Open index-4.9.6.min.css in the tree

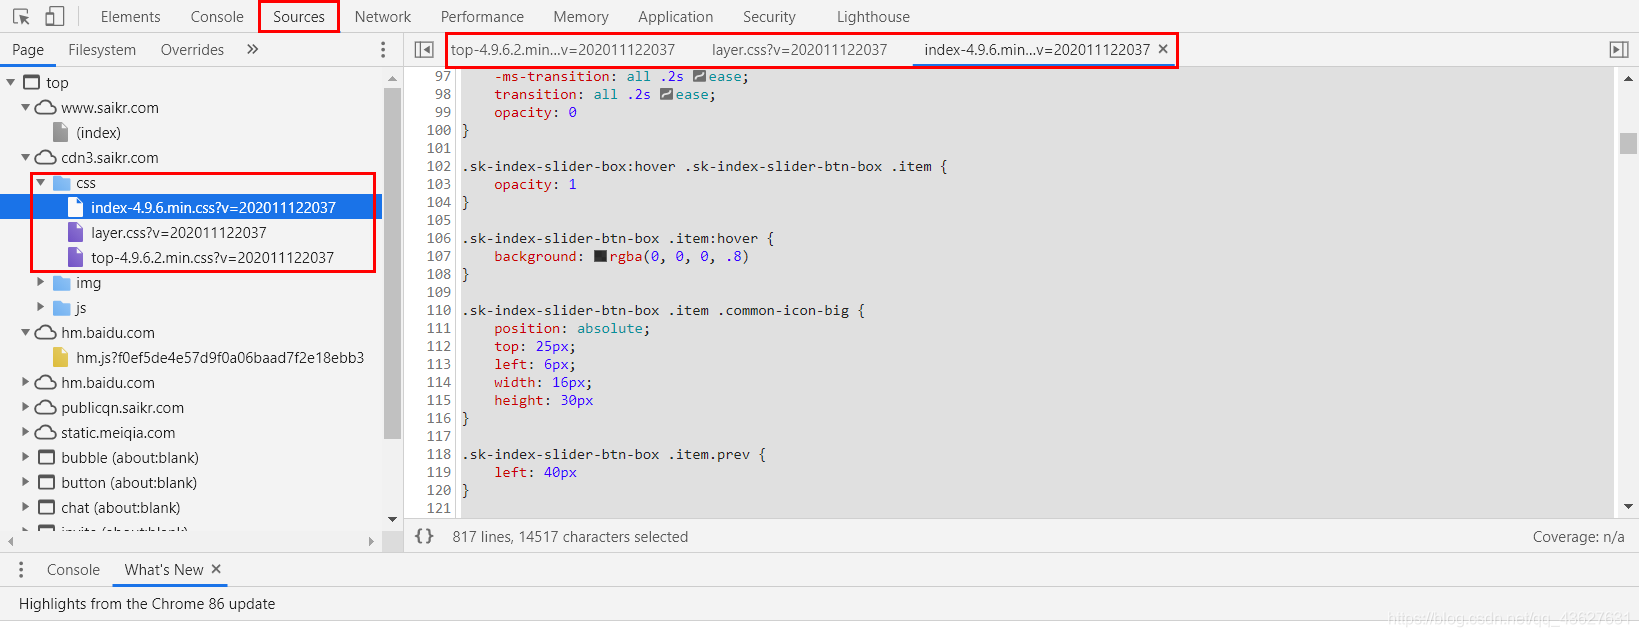[213, 208]
